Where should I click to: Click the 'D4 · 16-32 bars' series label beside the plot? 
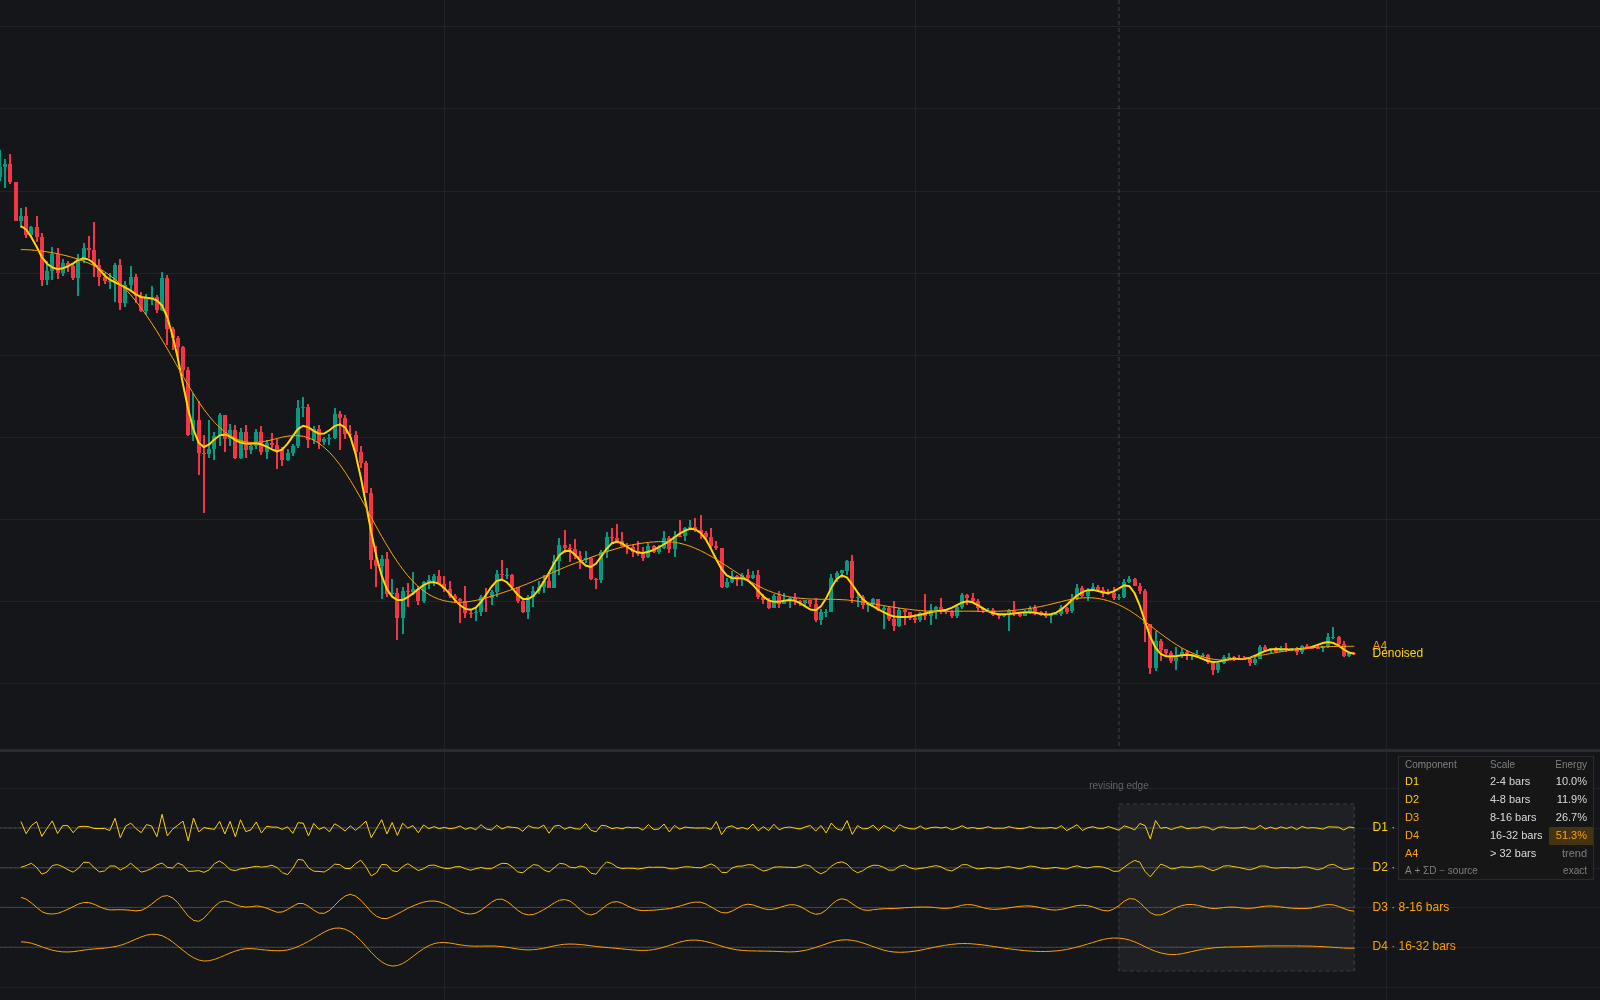pos(1414,946)
